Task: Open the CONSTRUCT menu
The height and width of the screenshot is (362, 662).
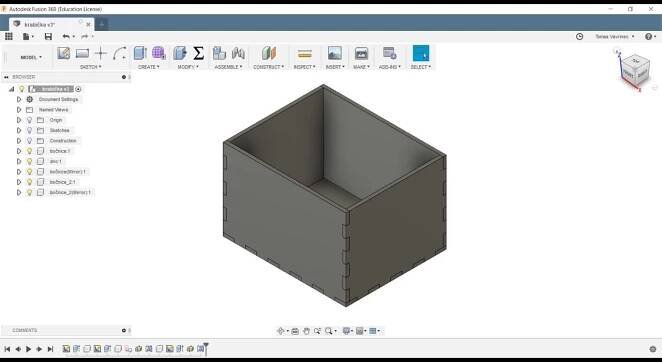Action: [x=269, y=67]
